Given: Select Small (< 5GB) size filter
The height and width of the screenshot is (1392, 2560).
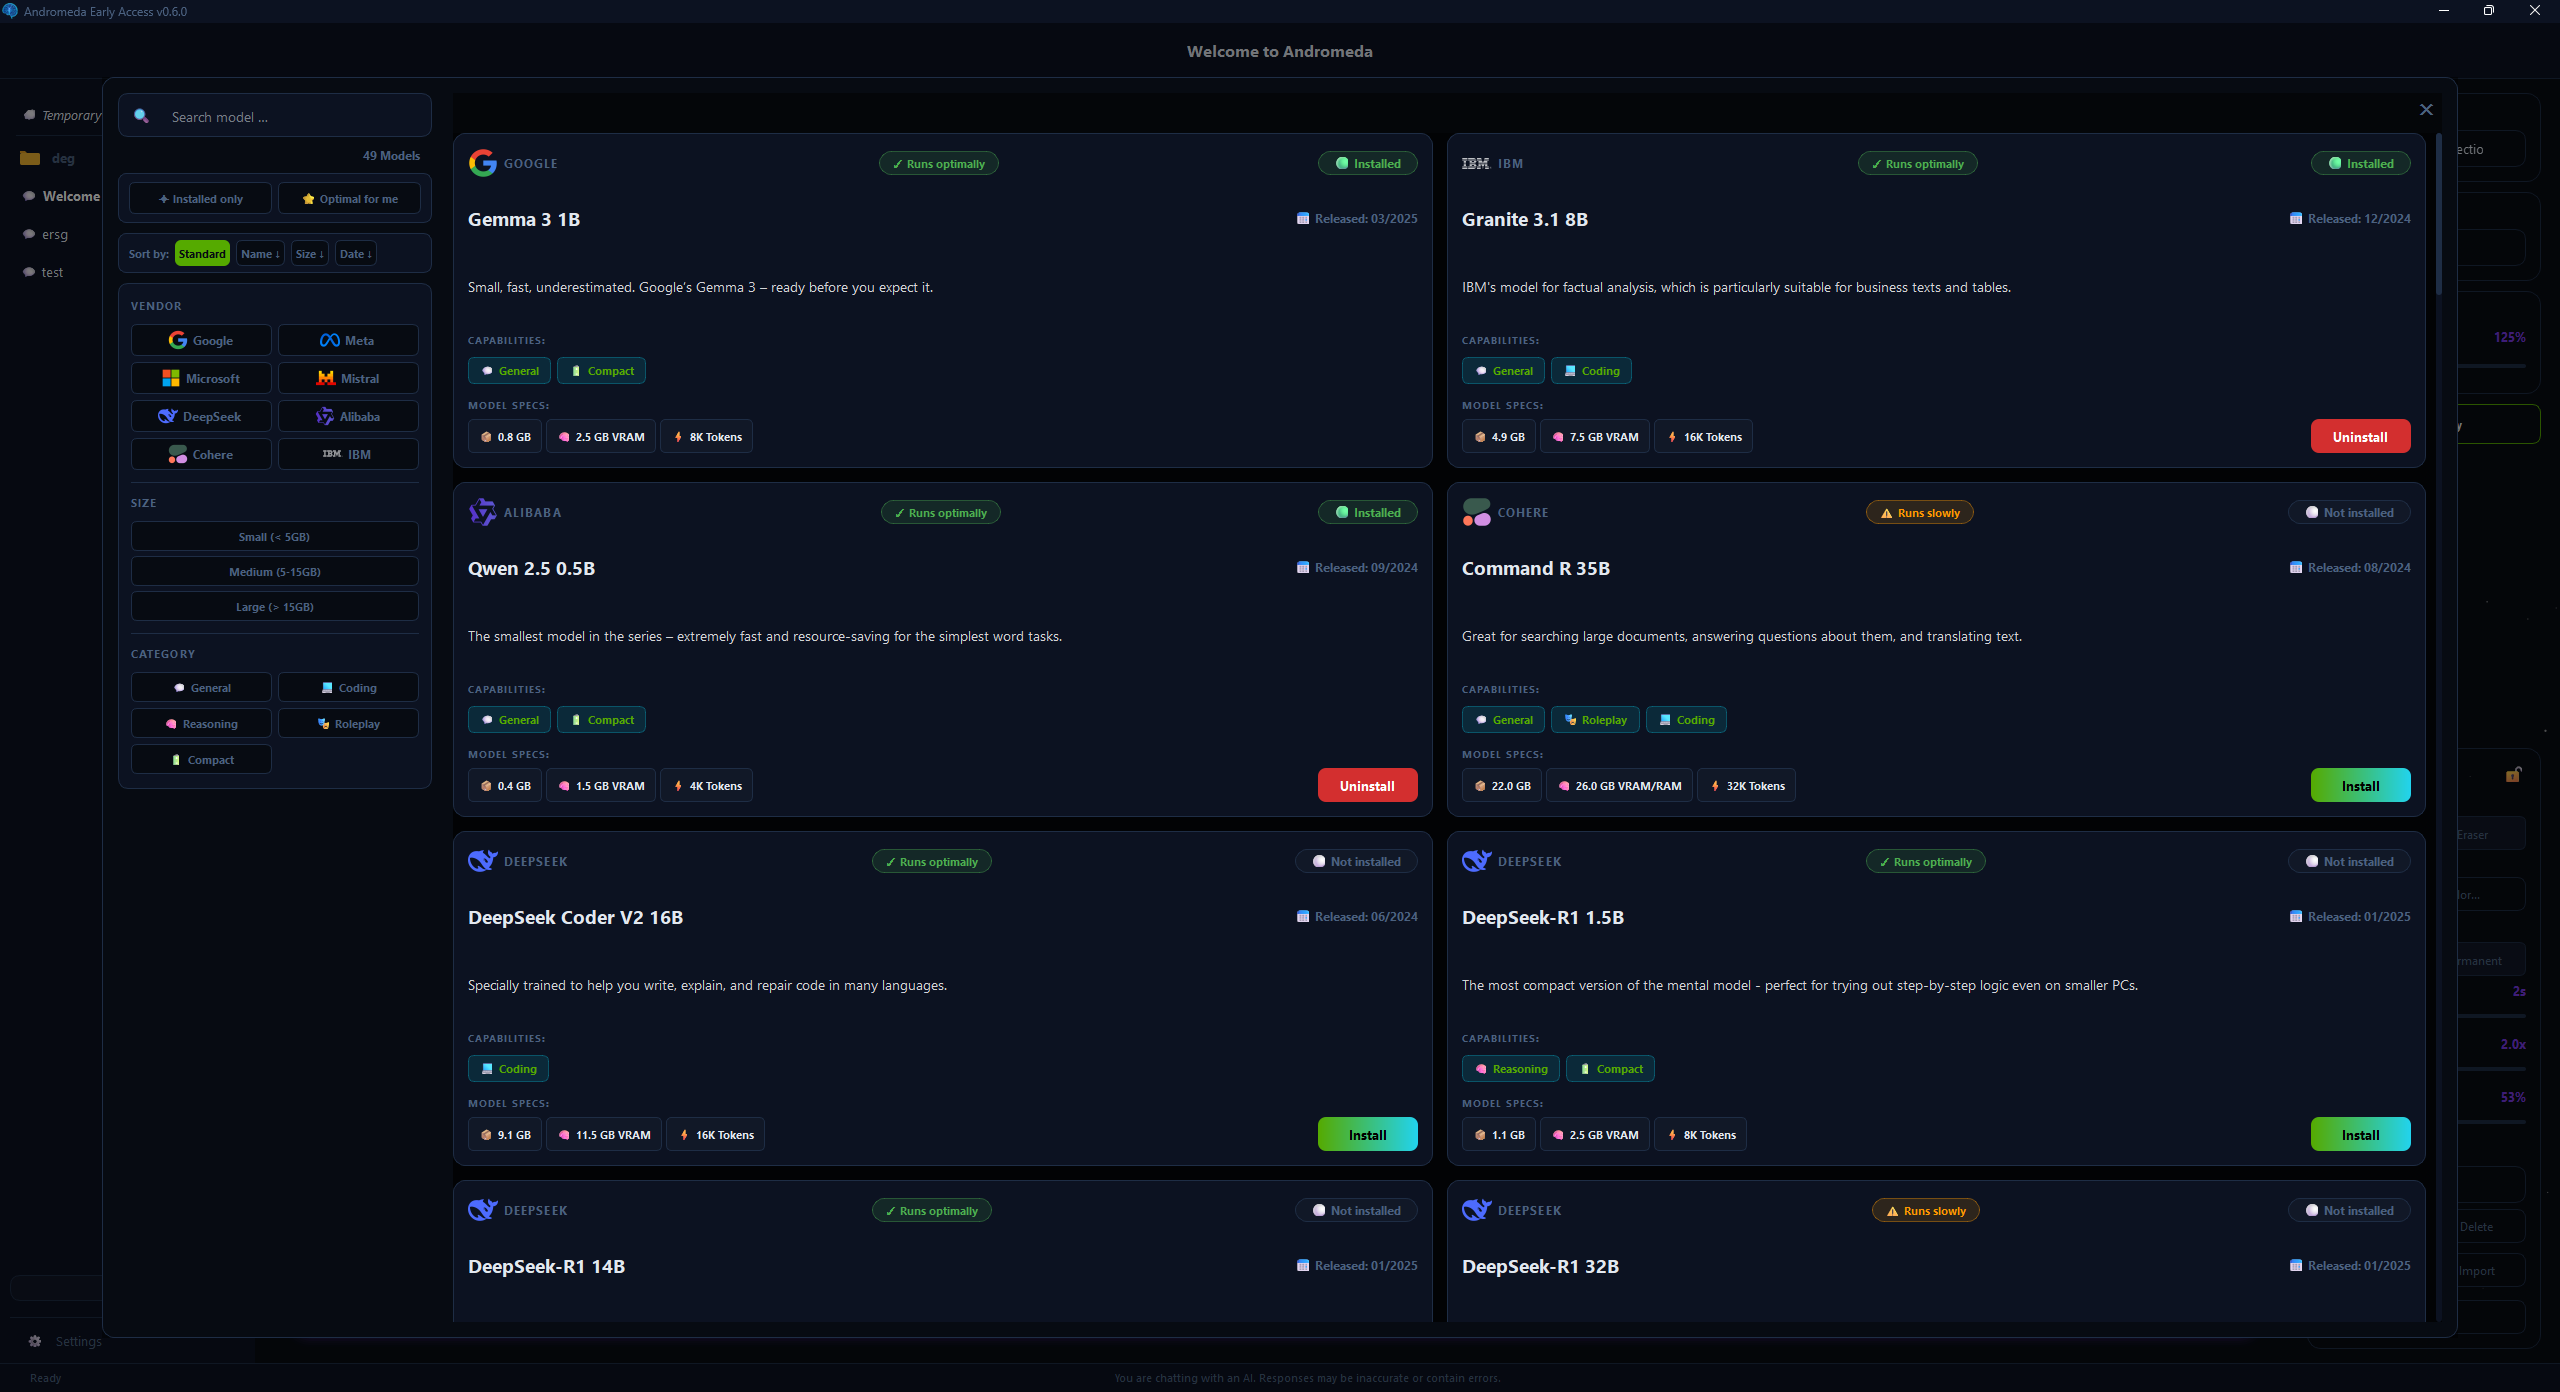Looking at the screenshot, I should tap(274, 536).
